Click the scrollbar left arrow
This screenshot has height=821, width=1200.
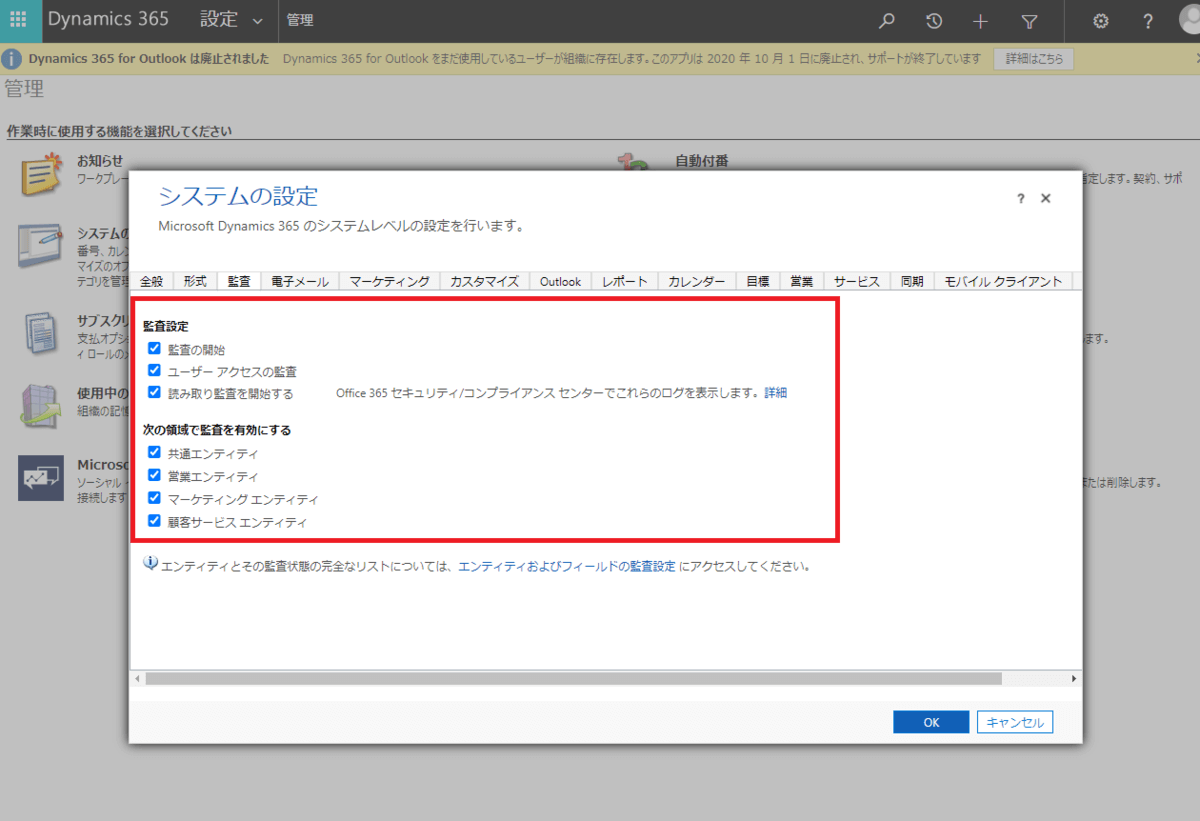click(137, 678)
